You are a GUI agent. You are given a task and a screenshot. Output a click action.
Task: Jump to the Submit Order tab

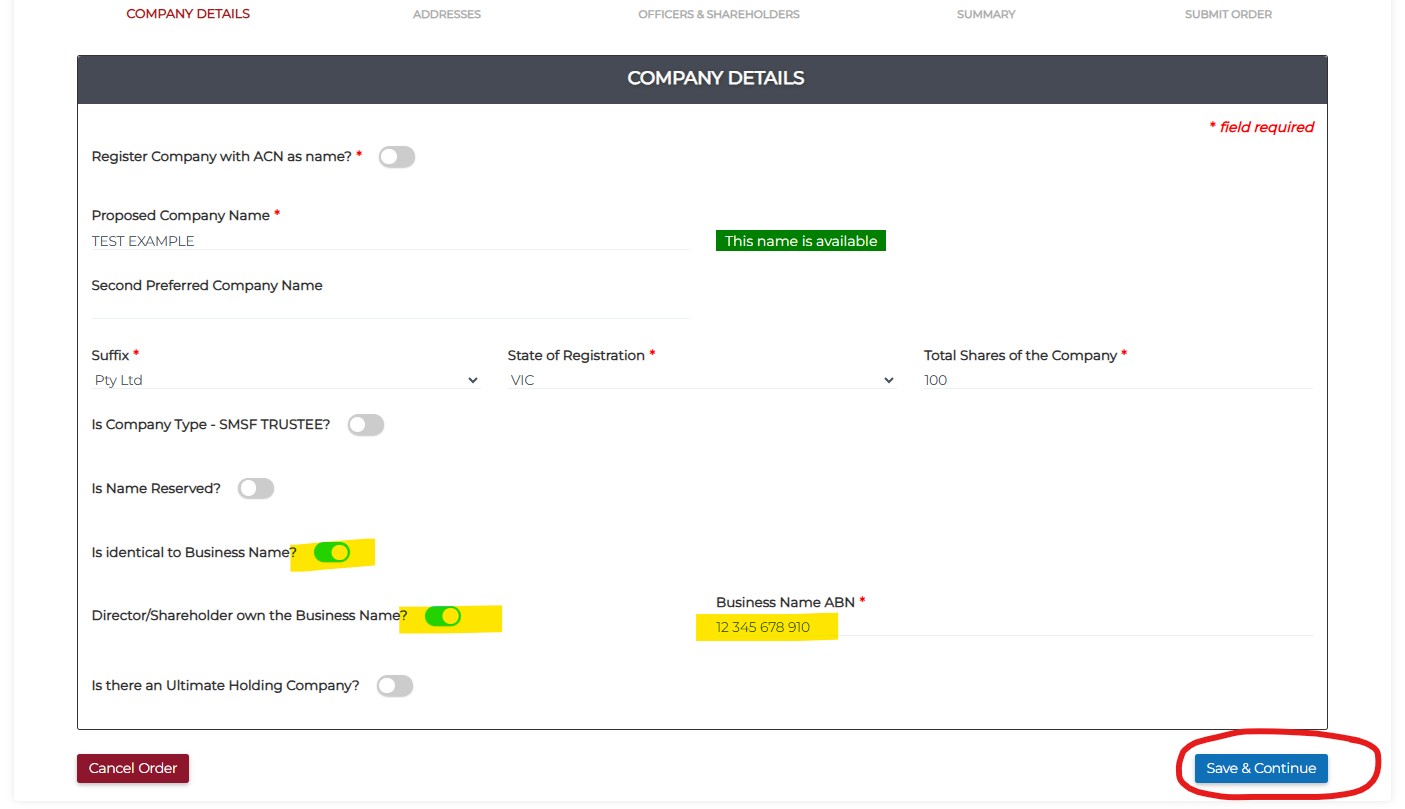[x=1228, y=14]
